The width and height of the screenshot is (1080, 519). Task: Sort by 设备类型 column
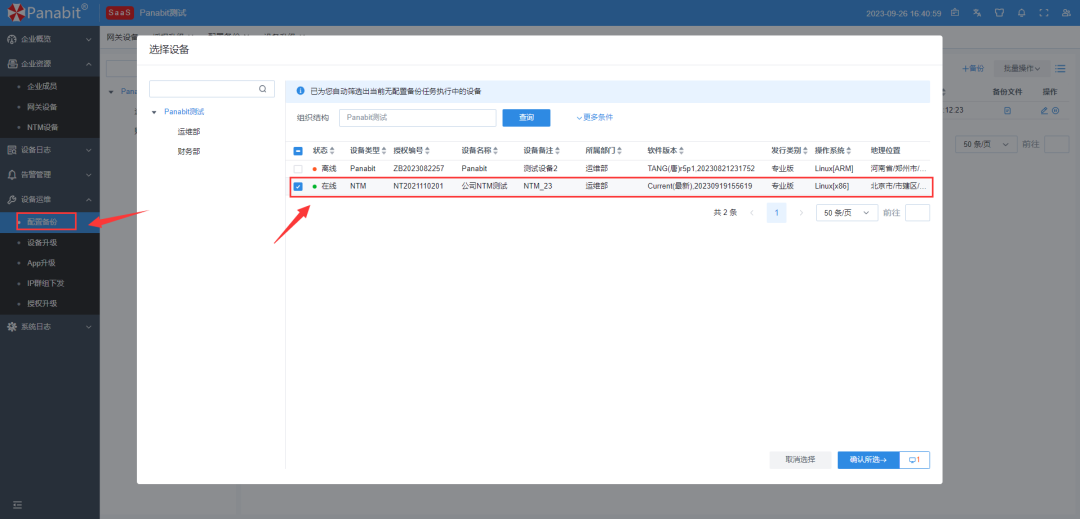click(x=385, y=151)
